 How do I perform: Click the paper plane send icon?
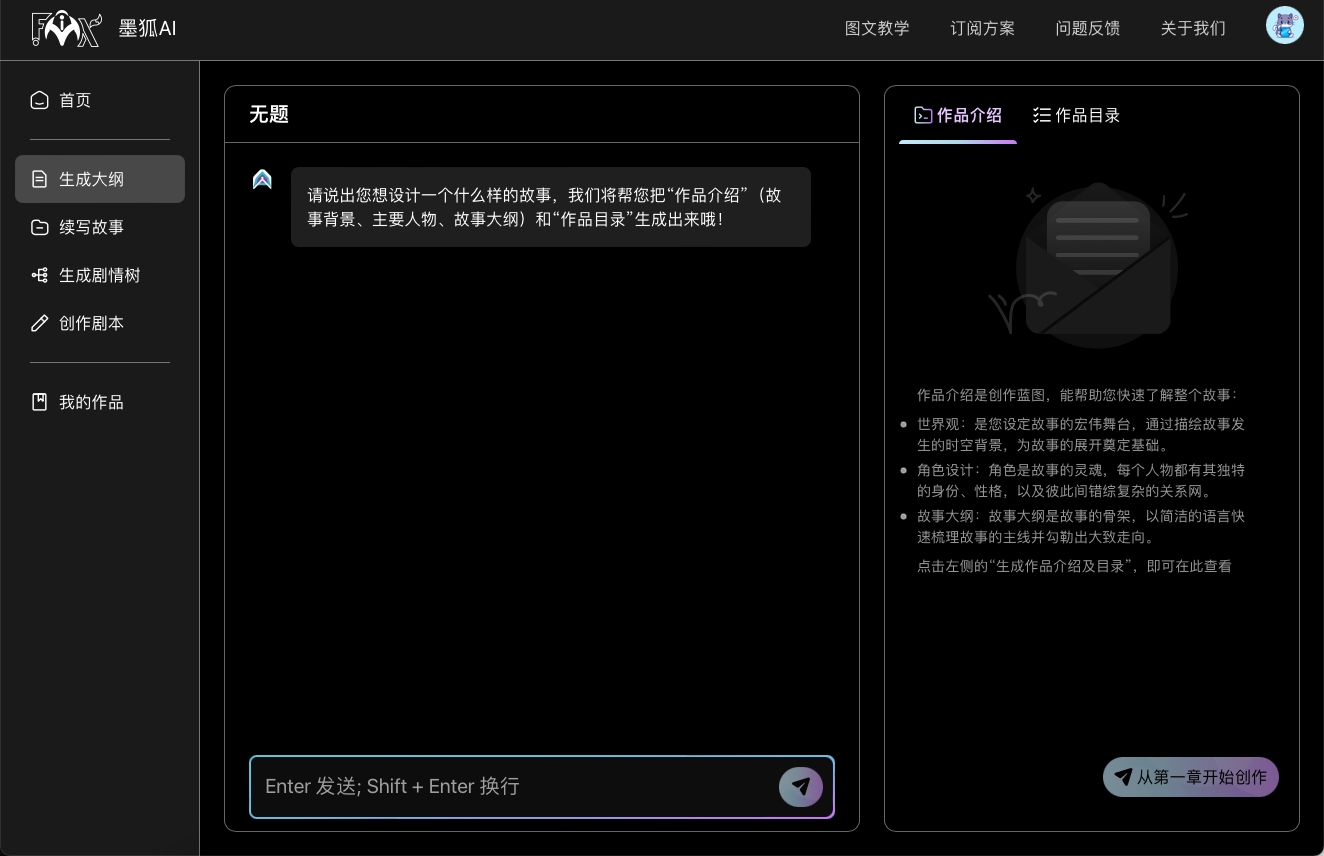[x=800, y=787]
